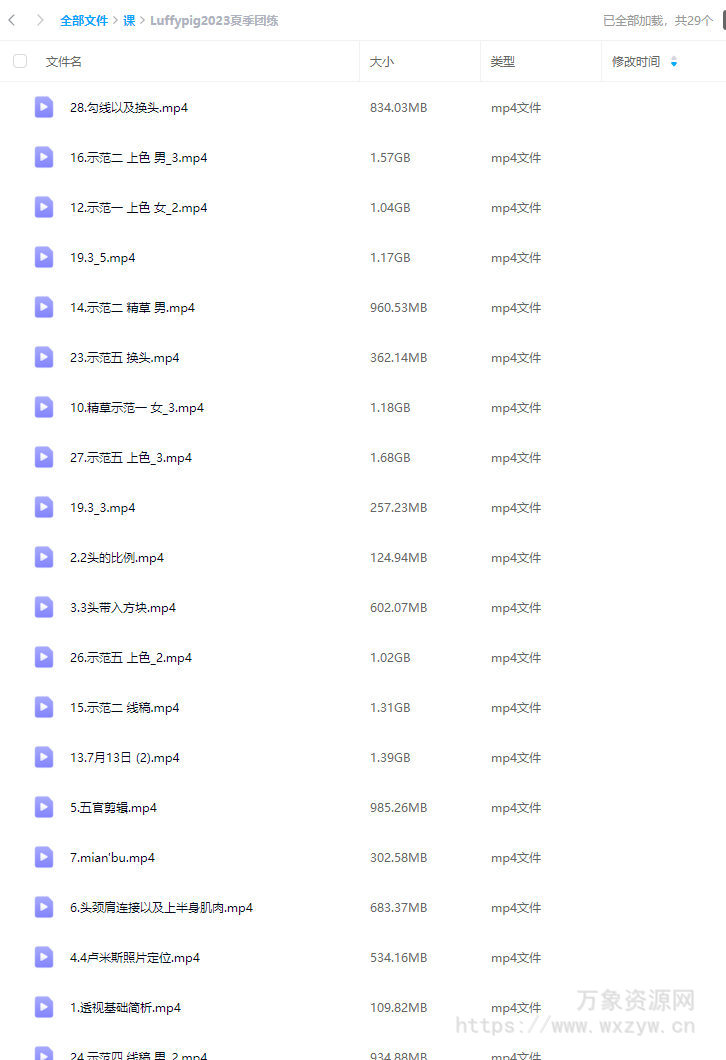Click the file icon for 23.示范五 换头.mp4
Screen dimensions: 726x1060
pos(44,357)
